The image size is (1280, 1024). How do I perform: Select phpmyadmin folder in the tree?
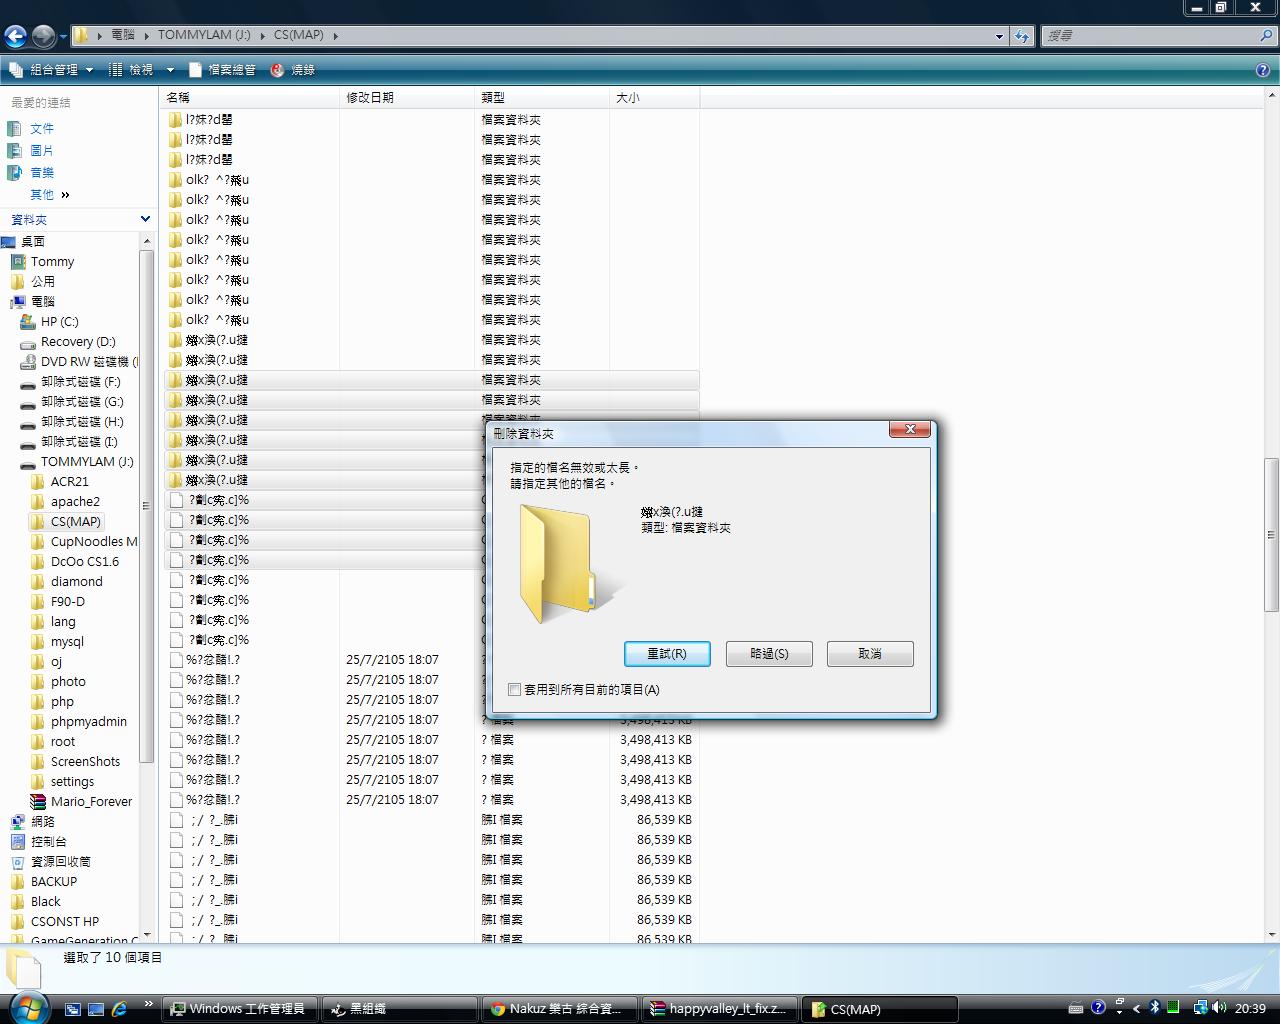[88, 721]
